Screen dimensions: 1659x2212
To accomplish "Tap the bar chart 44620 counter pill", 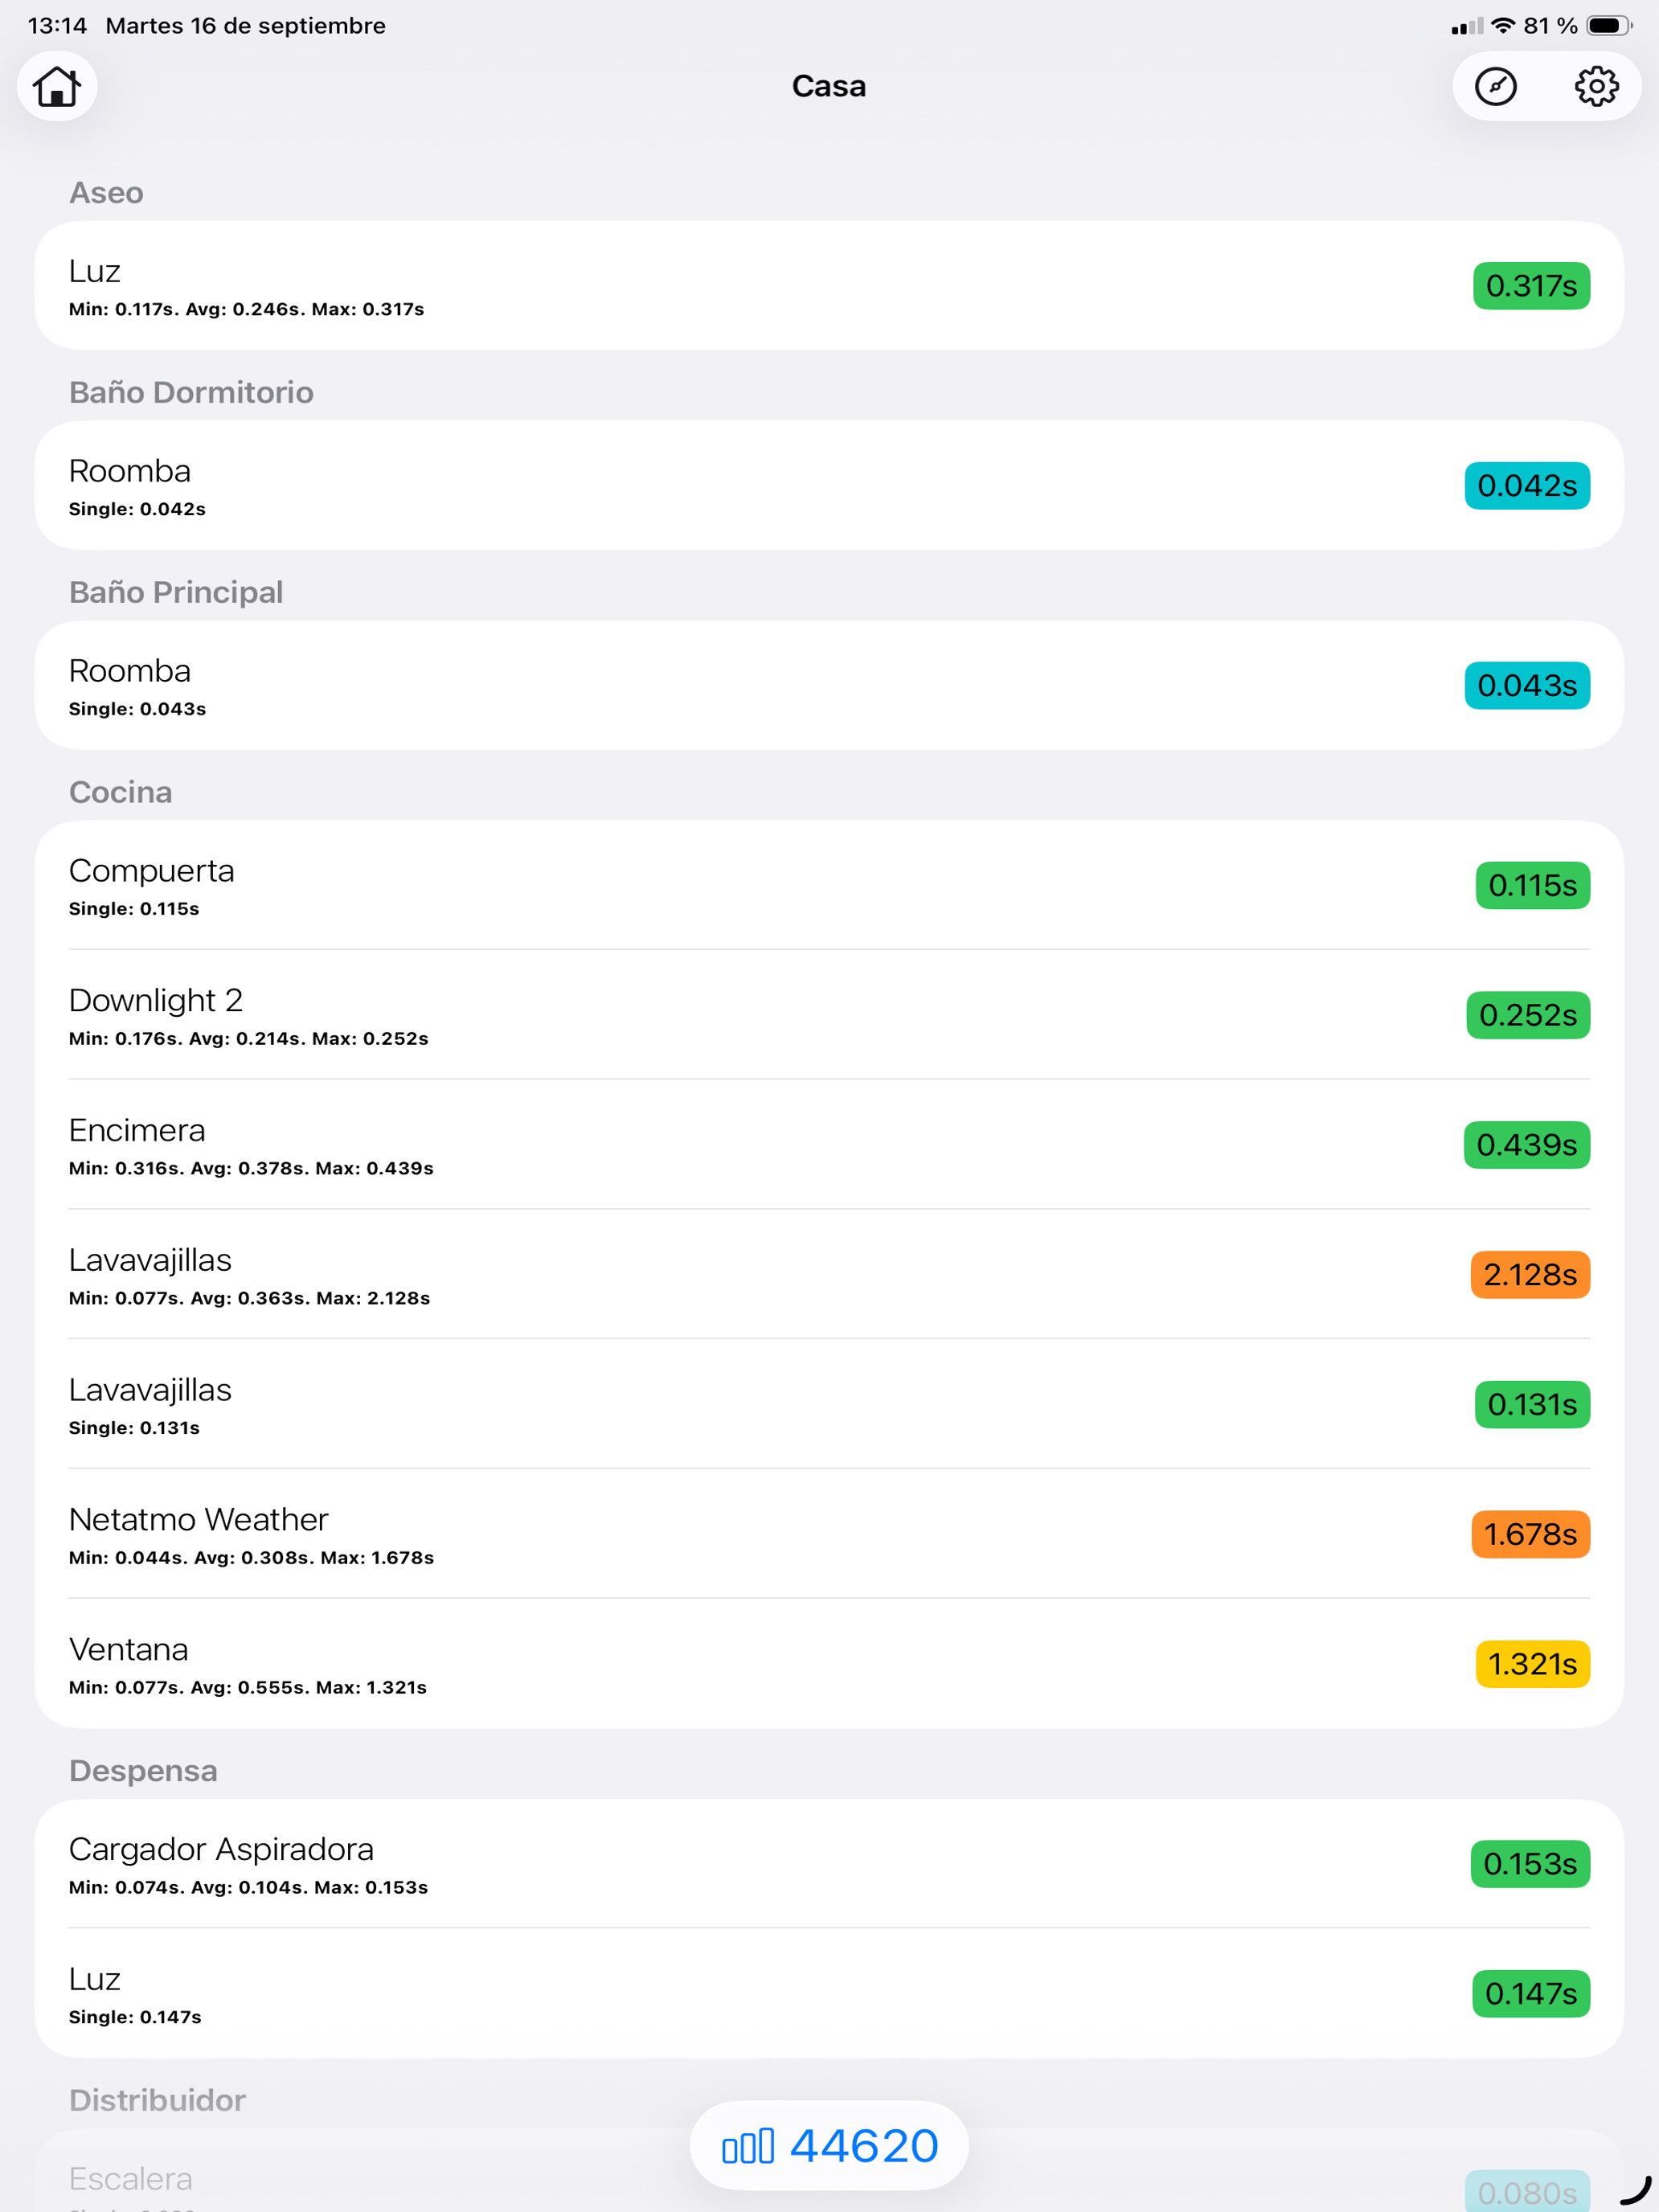I will pos(829,2145).
